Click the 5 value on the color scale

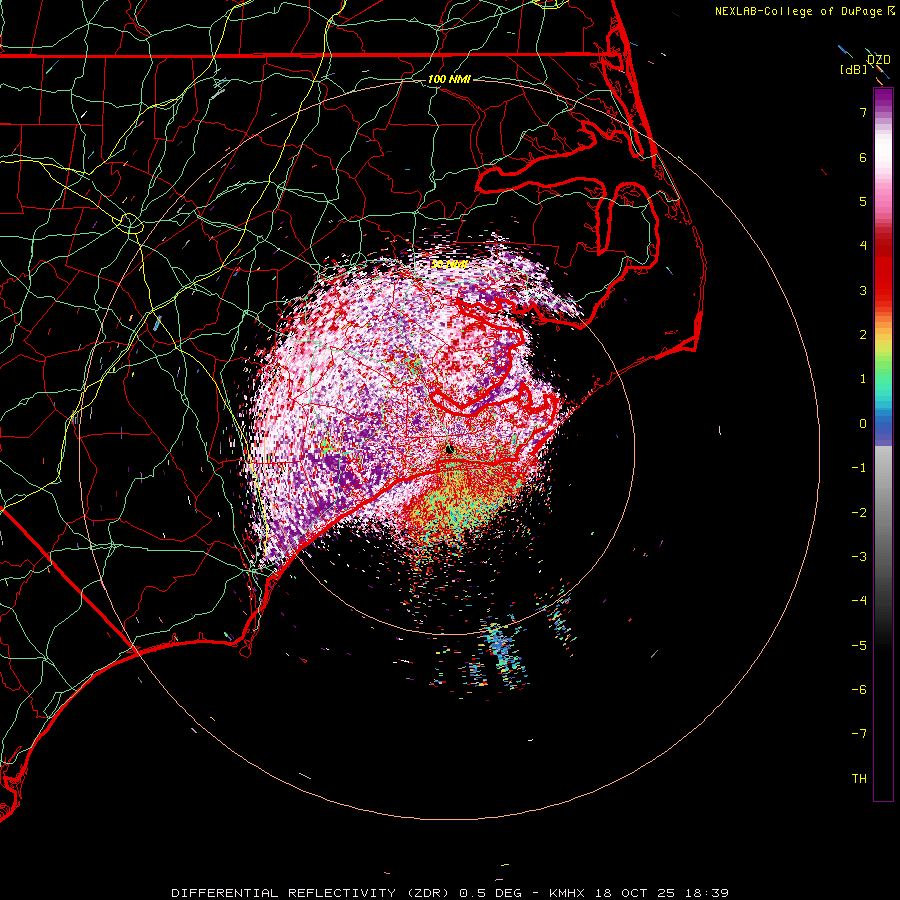[x=863, y=201]
